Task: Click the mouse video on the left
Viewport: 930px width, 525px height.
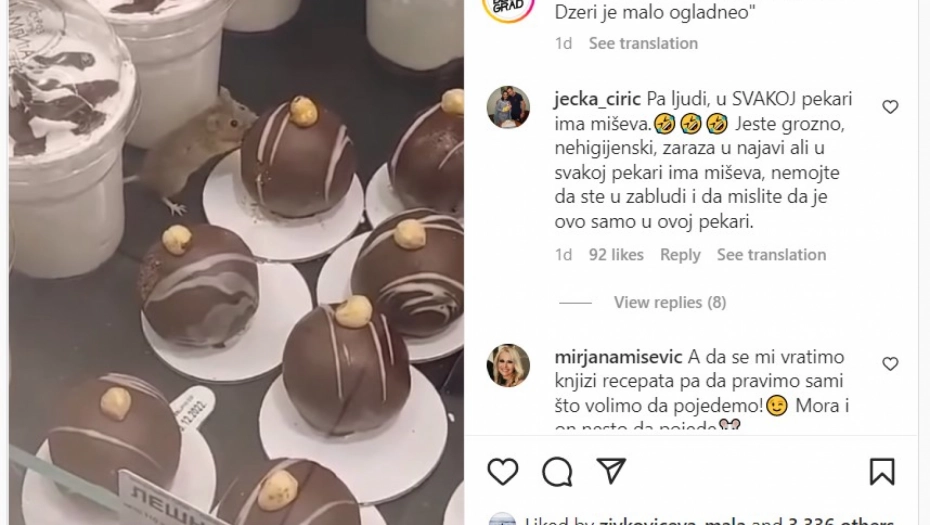Action: (236, 262)
